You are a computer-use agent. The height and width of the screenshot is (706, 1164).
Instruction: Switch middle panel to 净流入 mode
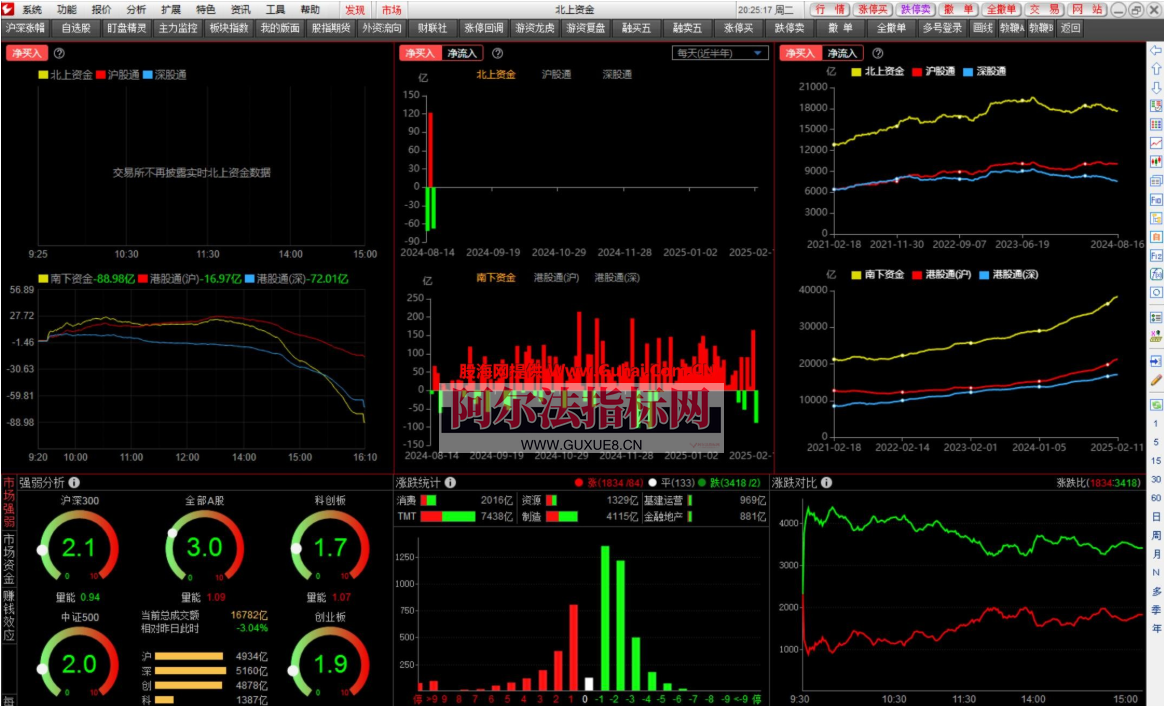[x=462, y=53]
